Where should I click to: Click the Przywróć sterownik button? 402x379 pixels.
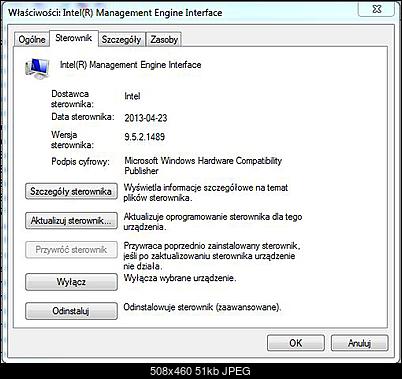[71, 250]
